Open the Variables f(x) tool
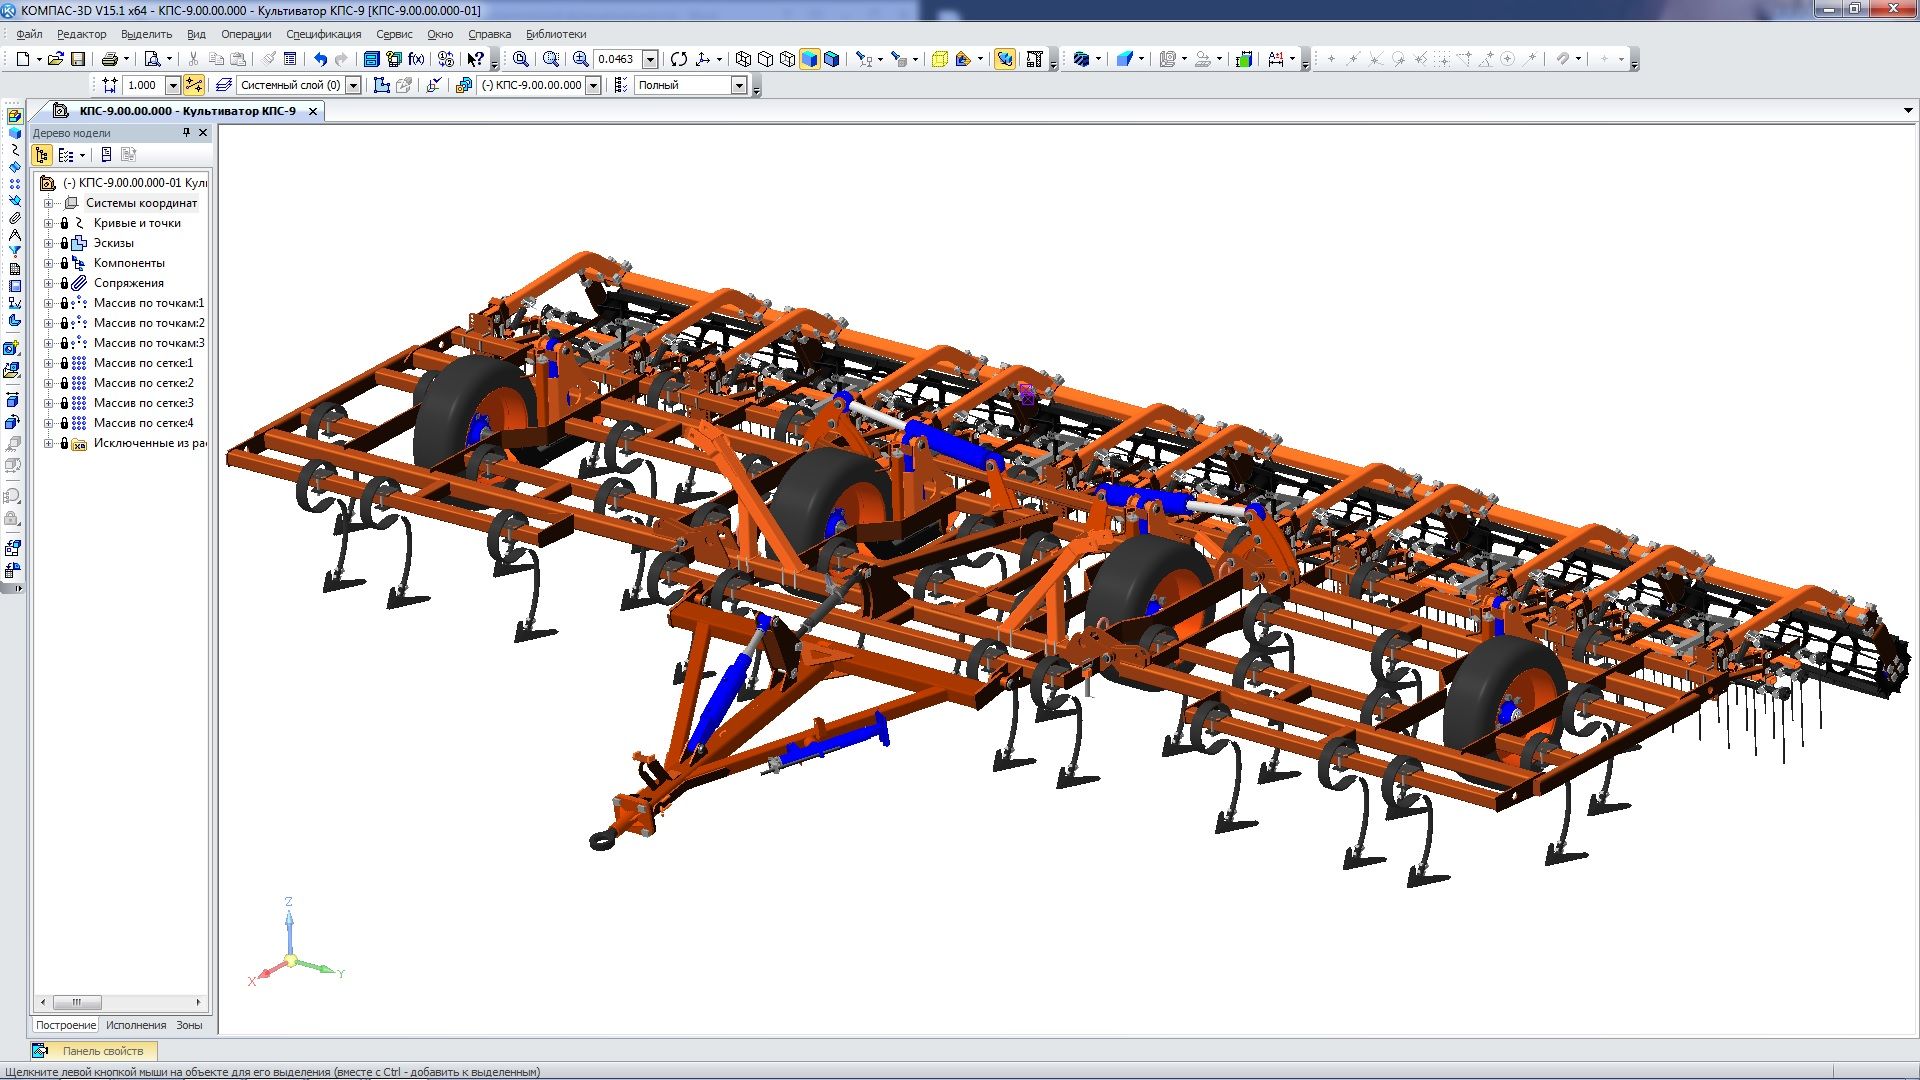The width and height of the screenshot is (1920, 1080). tap(416, 59)
